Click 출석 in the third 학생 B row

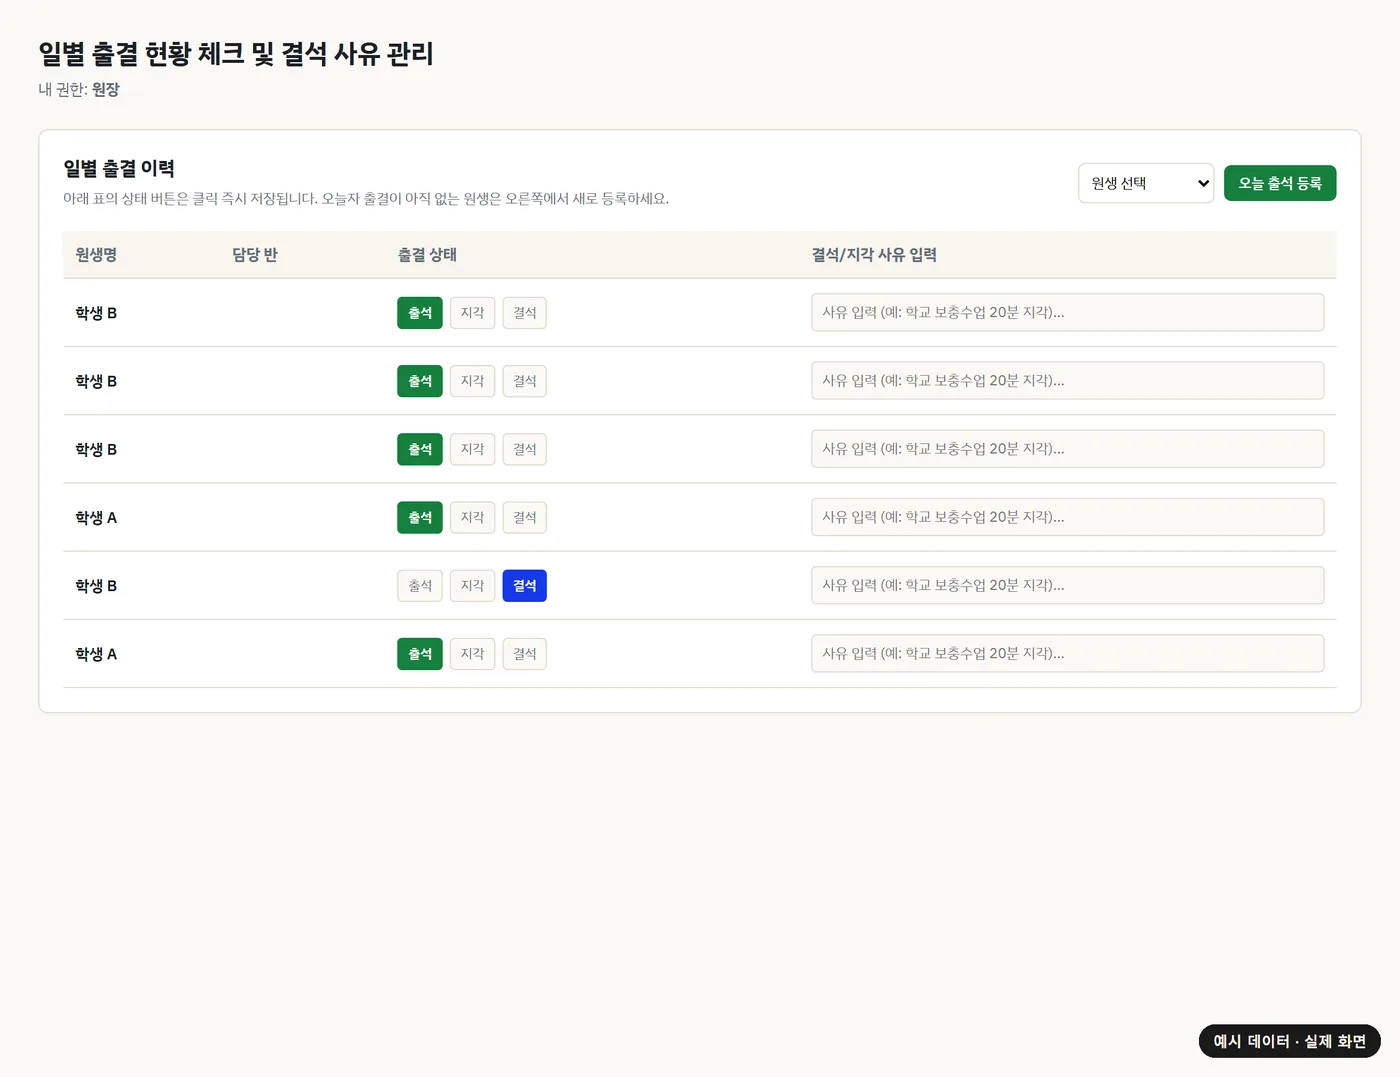pyautogui.click(x=420, y=449)
